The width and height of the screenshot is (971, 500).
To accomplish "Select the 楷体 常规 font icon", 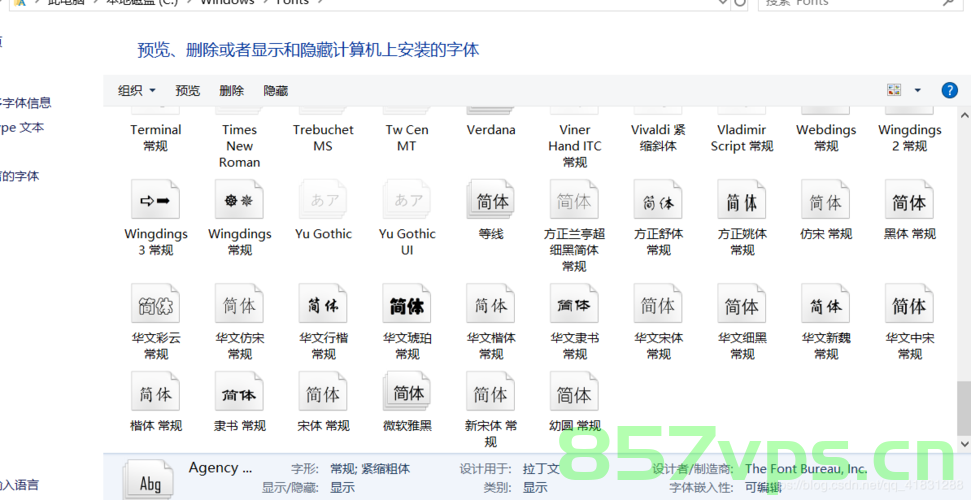I will point(155,391).
